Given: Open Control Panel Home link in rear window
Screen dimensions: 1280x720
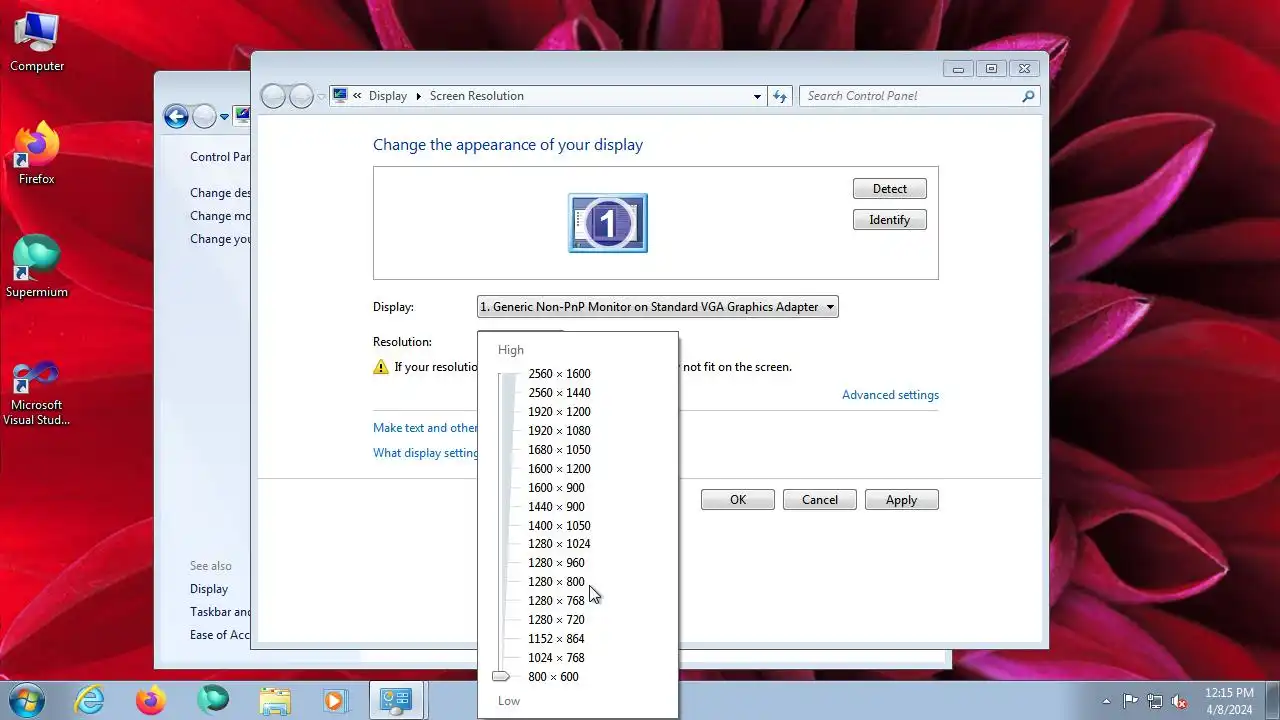Looking at the screenshot, I should pyautogui.click(x=220, y=157).
